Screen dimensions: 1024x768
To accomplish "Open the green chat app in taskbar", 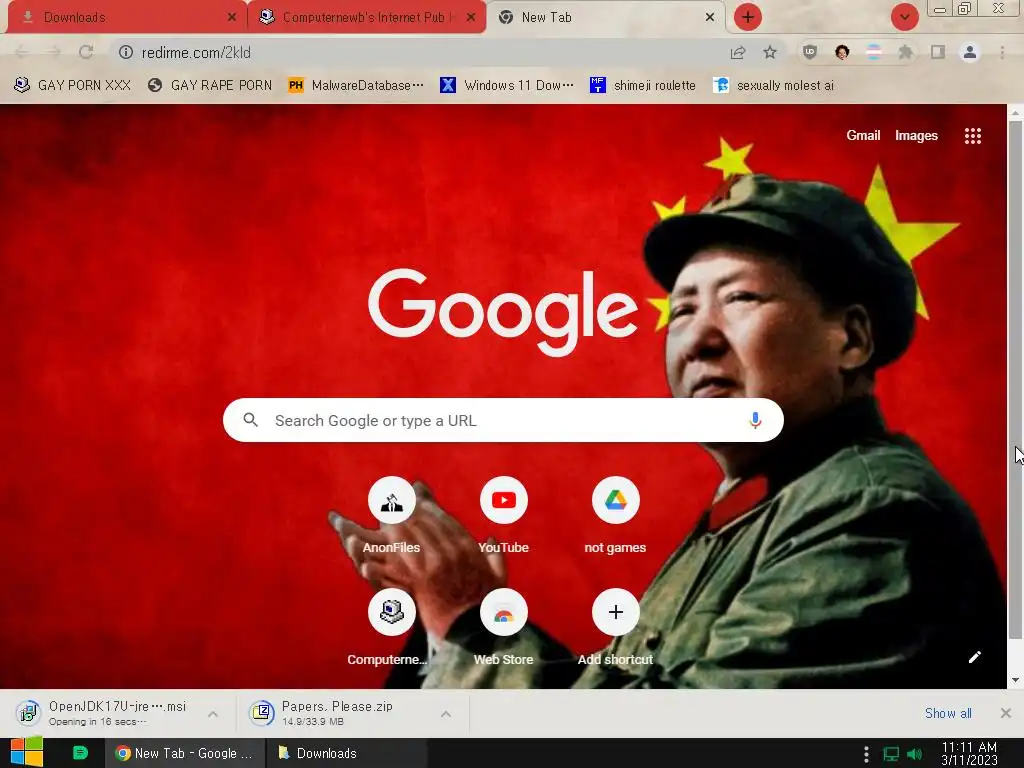I will tap(80, 753).
